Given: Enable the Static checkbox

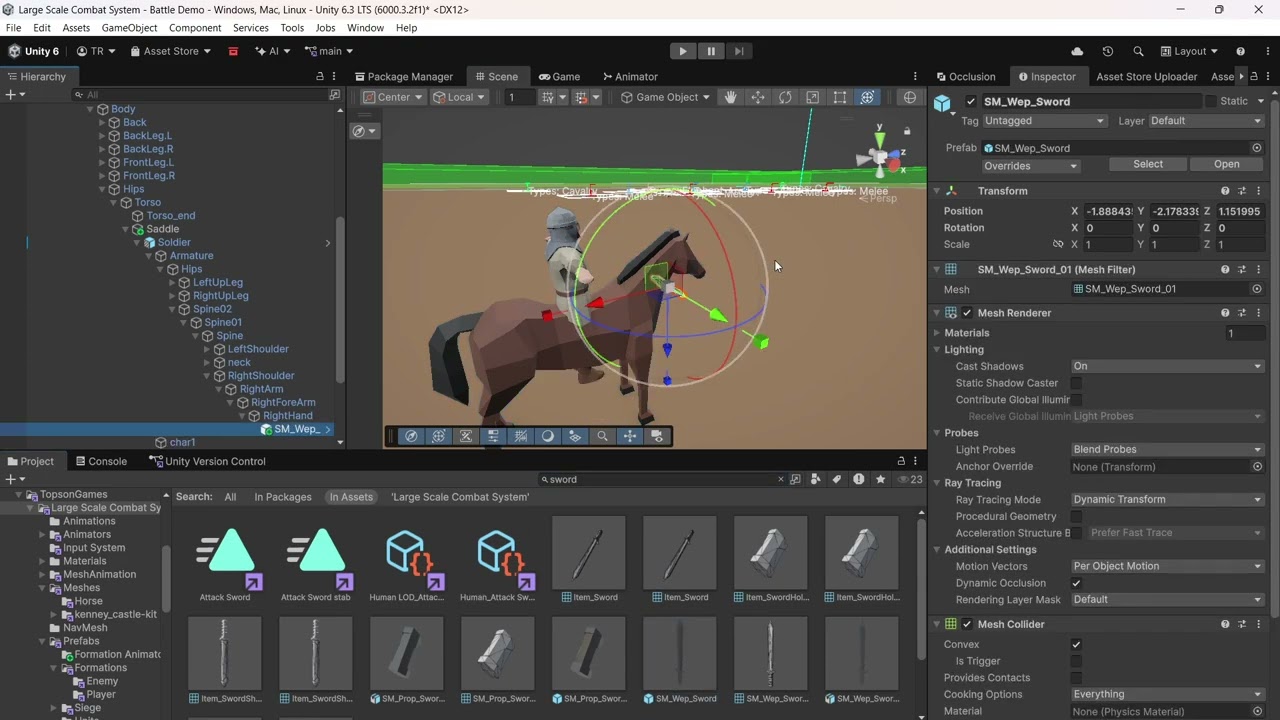Looking at the screenshot, I should click(x=1211, y=101).
